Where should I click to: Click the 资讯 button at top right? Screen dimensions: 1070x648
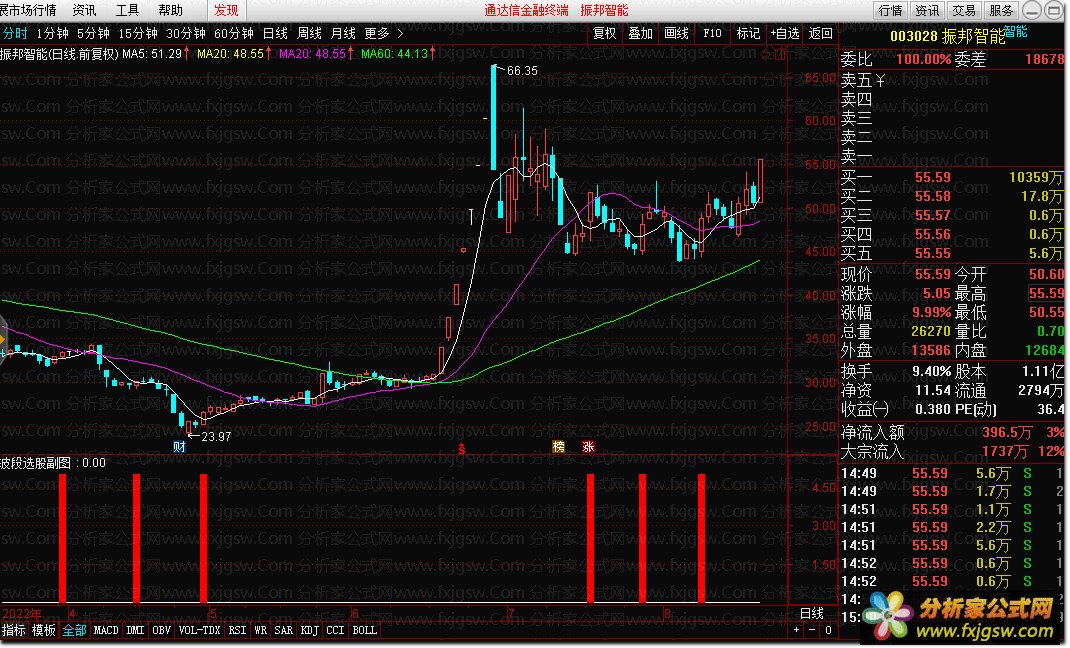coord(927,10)
